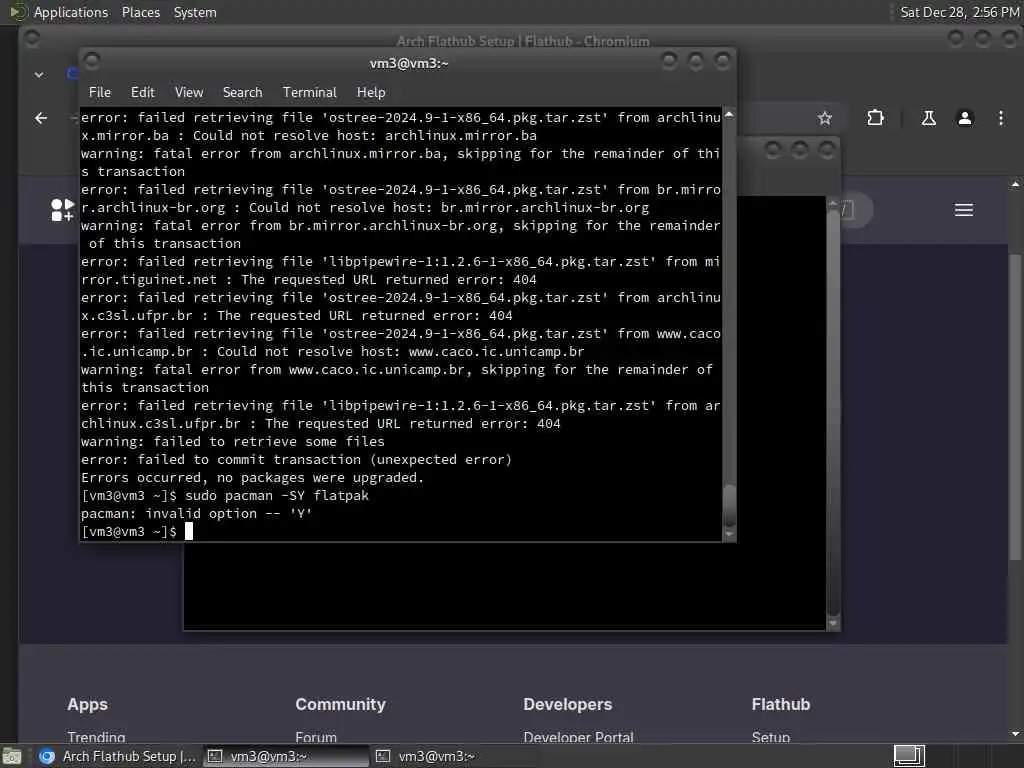Click the Developers footer heading
The width and height of the screenshot is (1024, 768).
(x=568, y=704)
